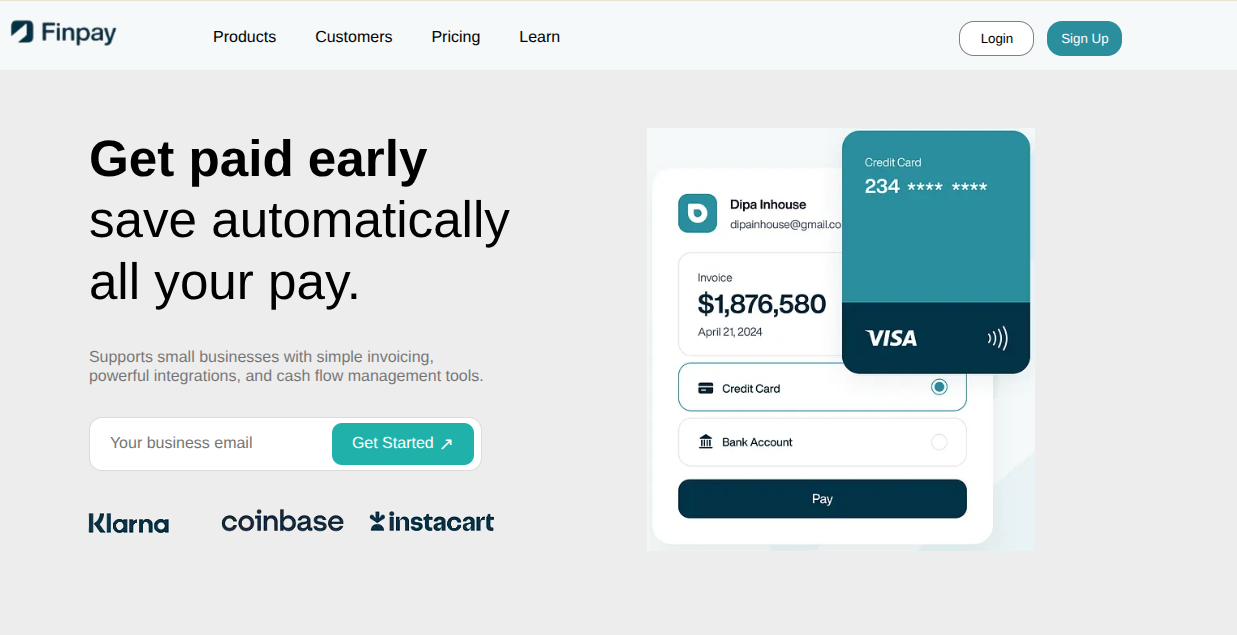Click the Get Started button
1237x635 pixels.
tap(402, 443)
